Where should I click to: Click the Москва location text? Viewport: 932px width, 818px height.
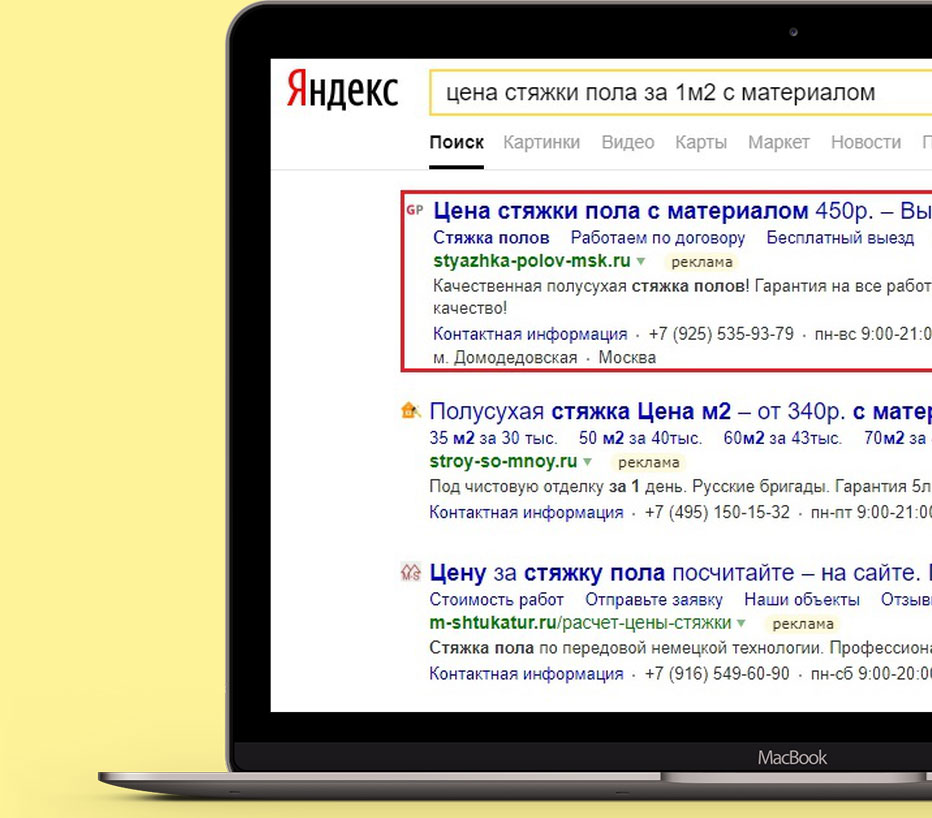627,358
